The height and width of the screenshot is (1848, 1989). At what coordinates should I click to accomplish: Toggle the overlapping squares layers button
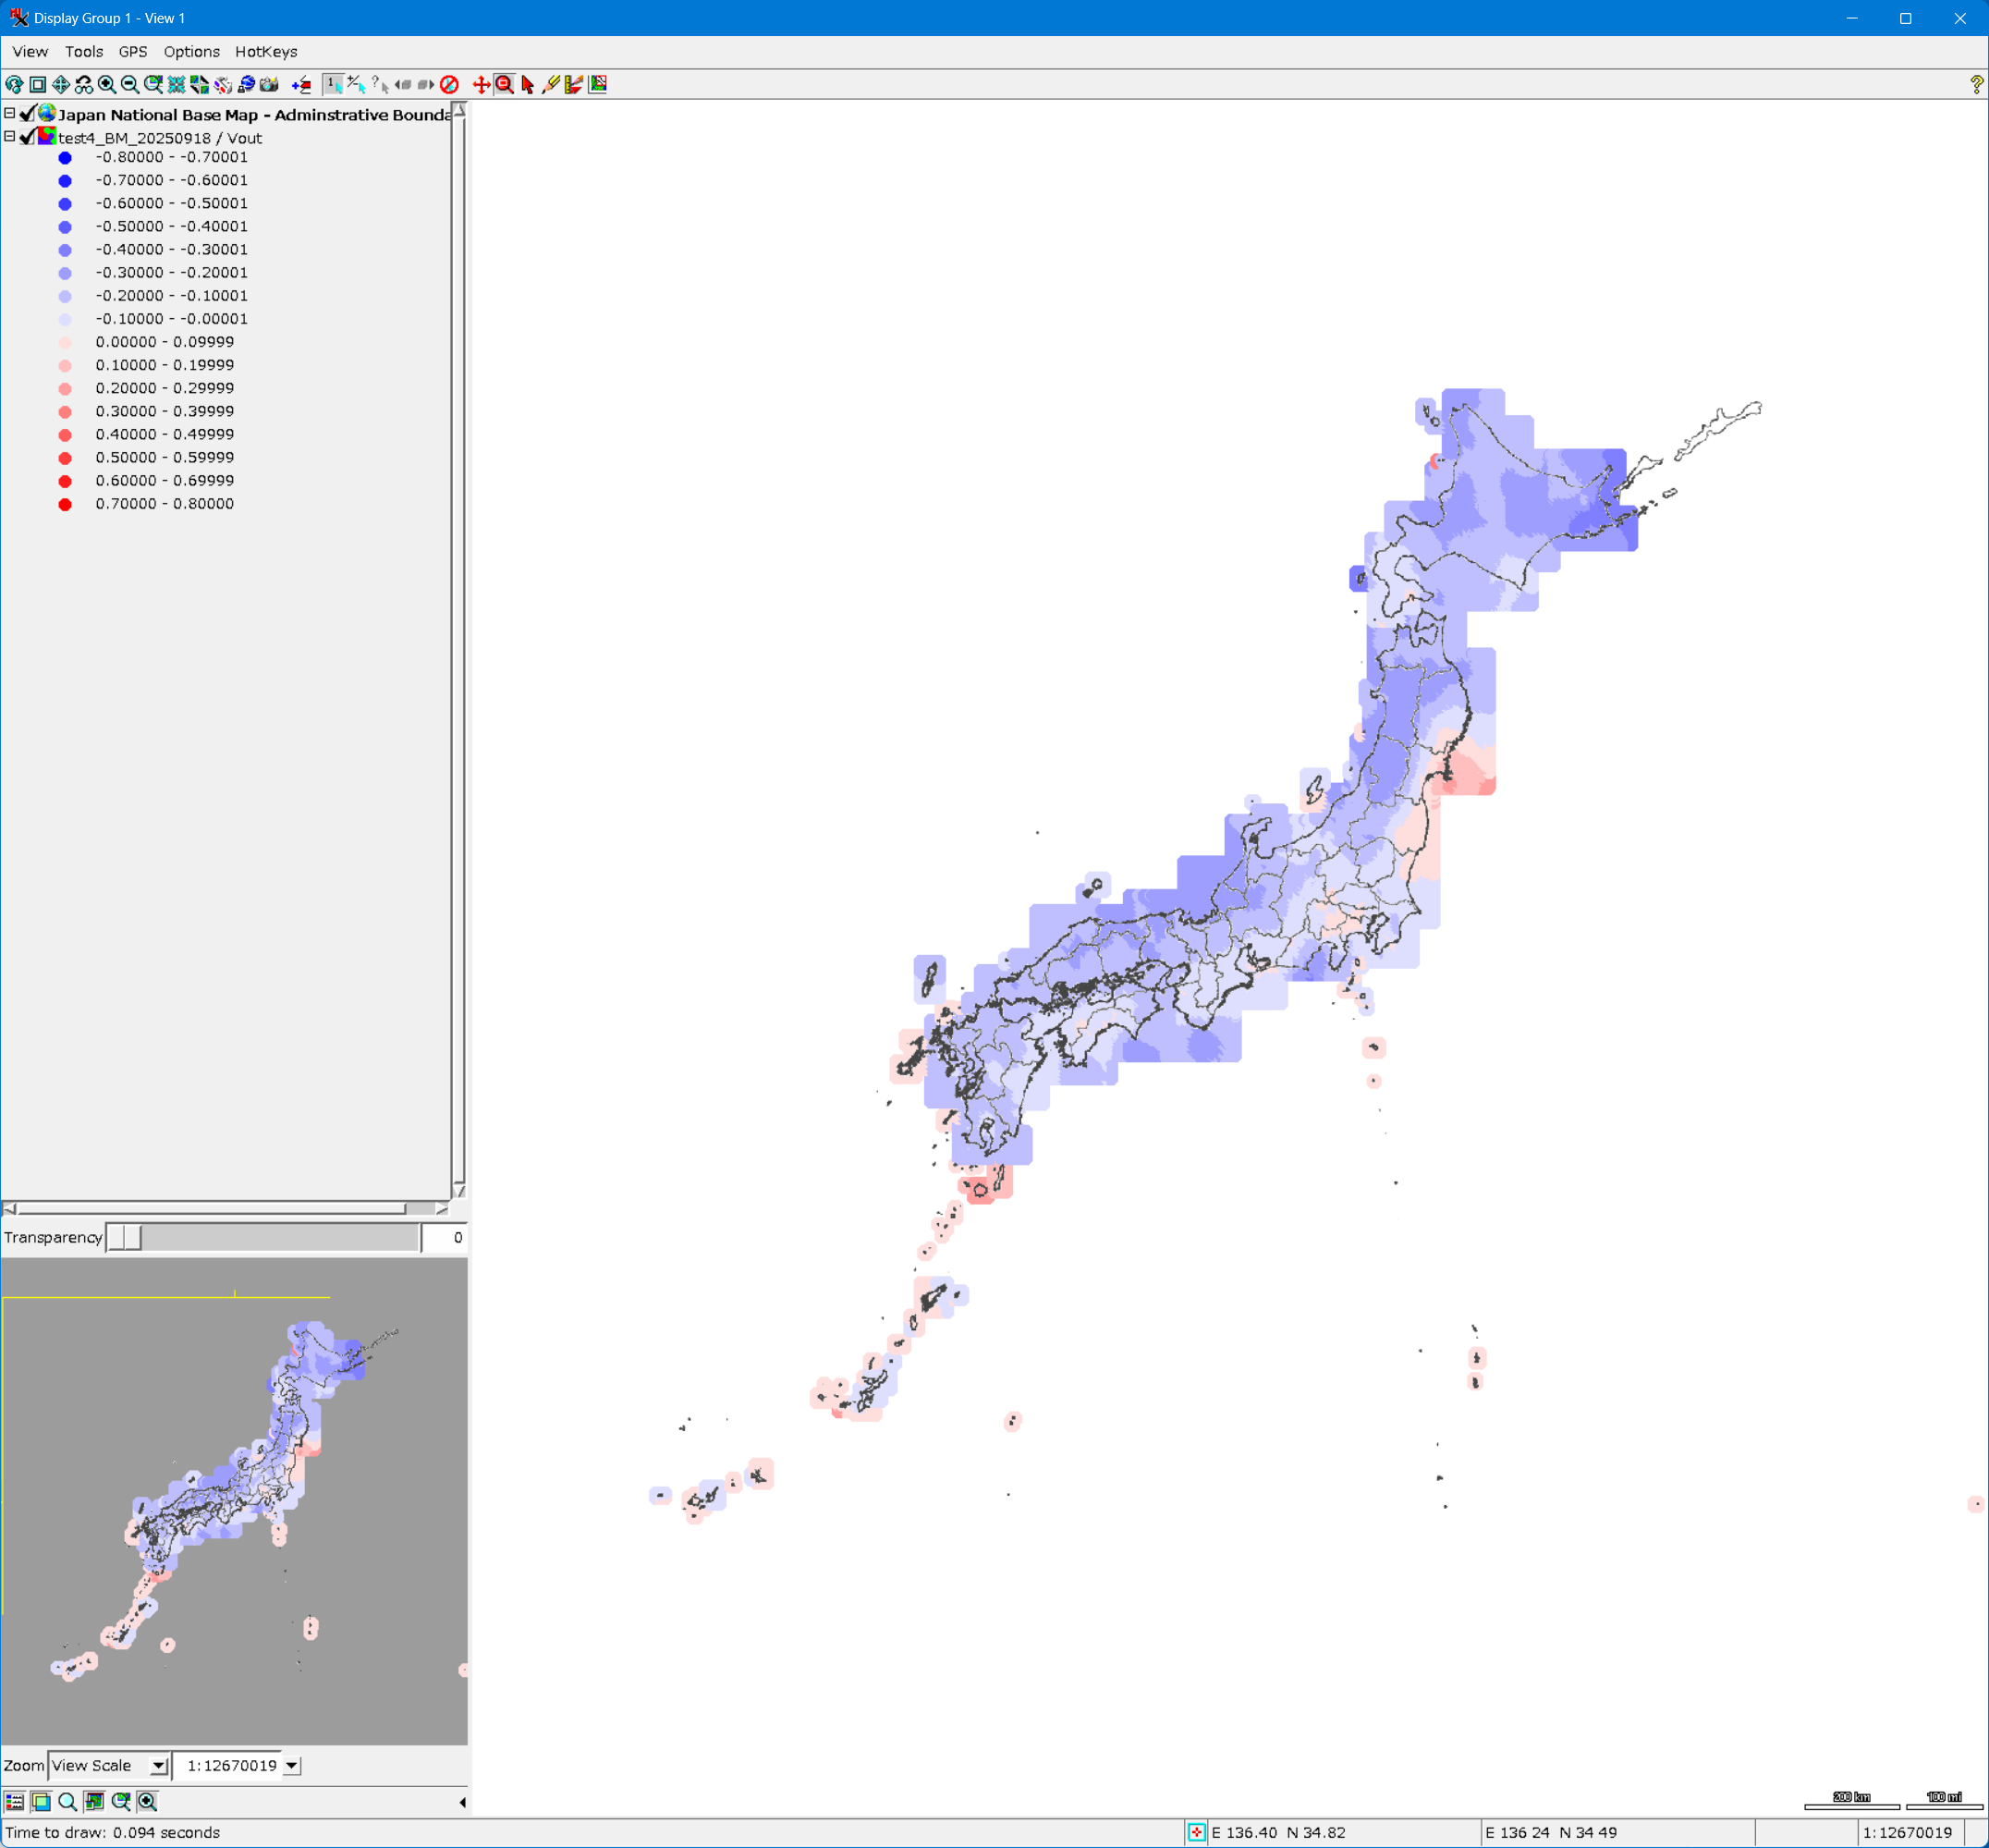coord(41,1801)
